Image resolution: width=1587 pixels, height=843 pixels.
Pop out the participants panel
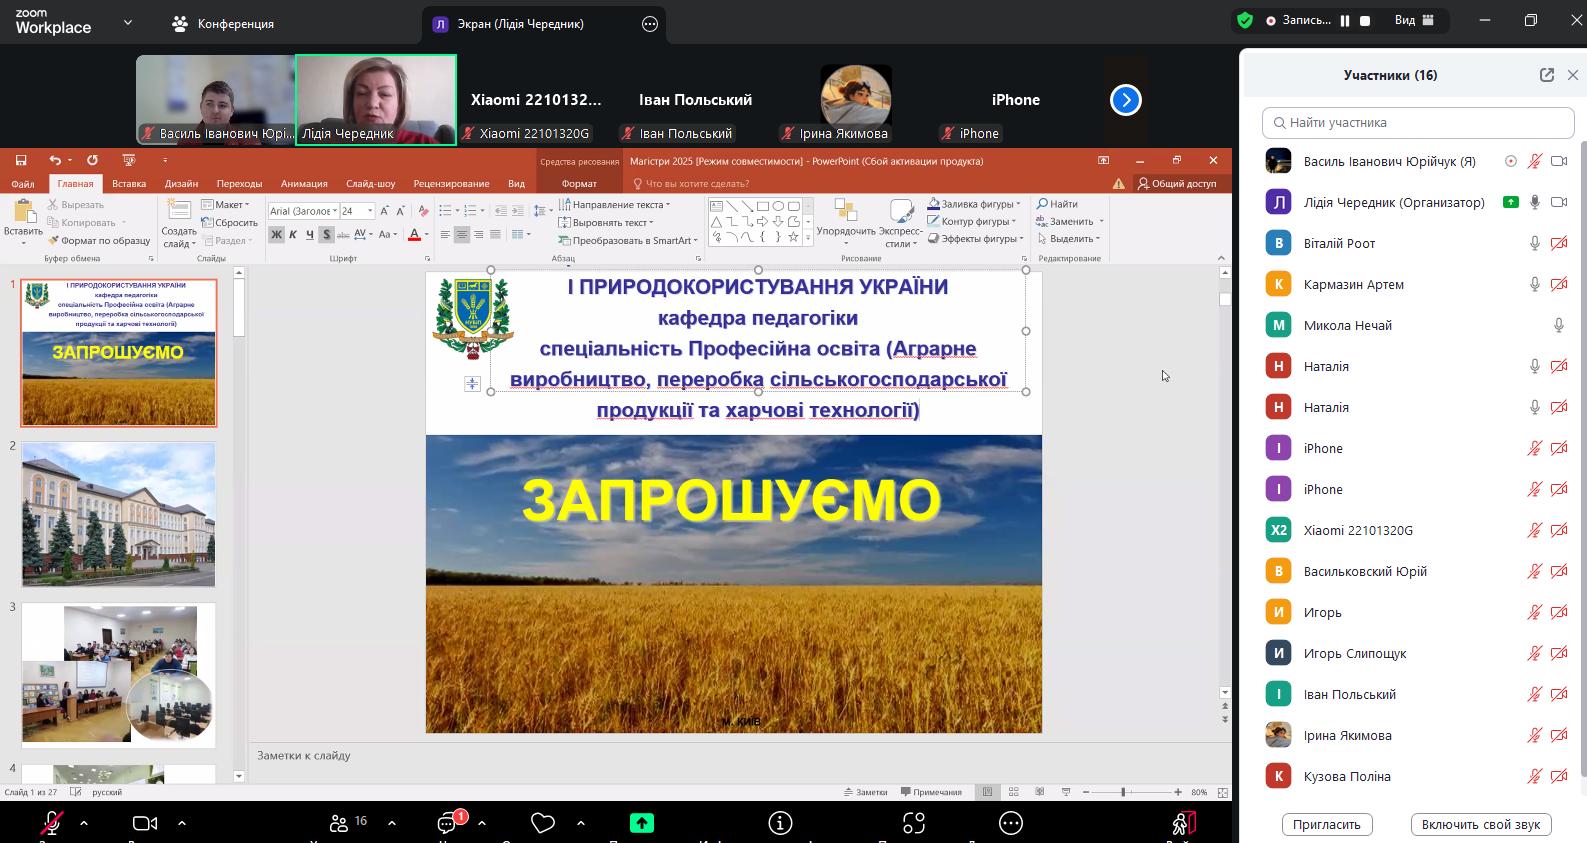coord(1546,75)
